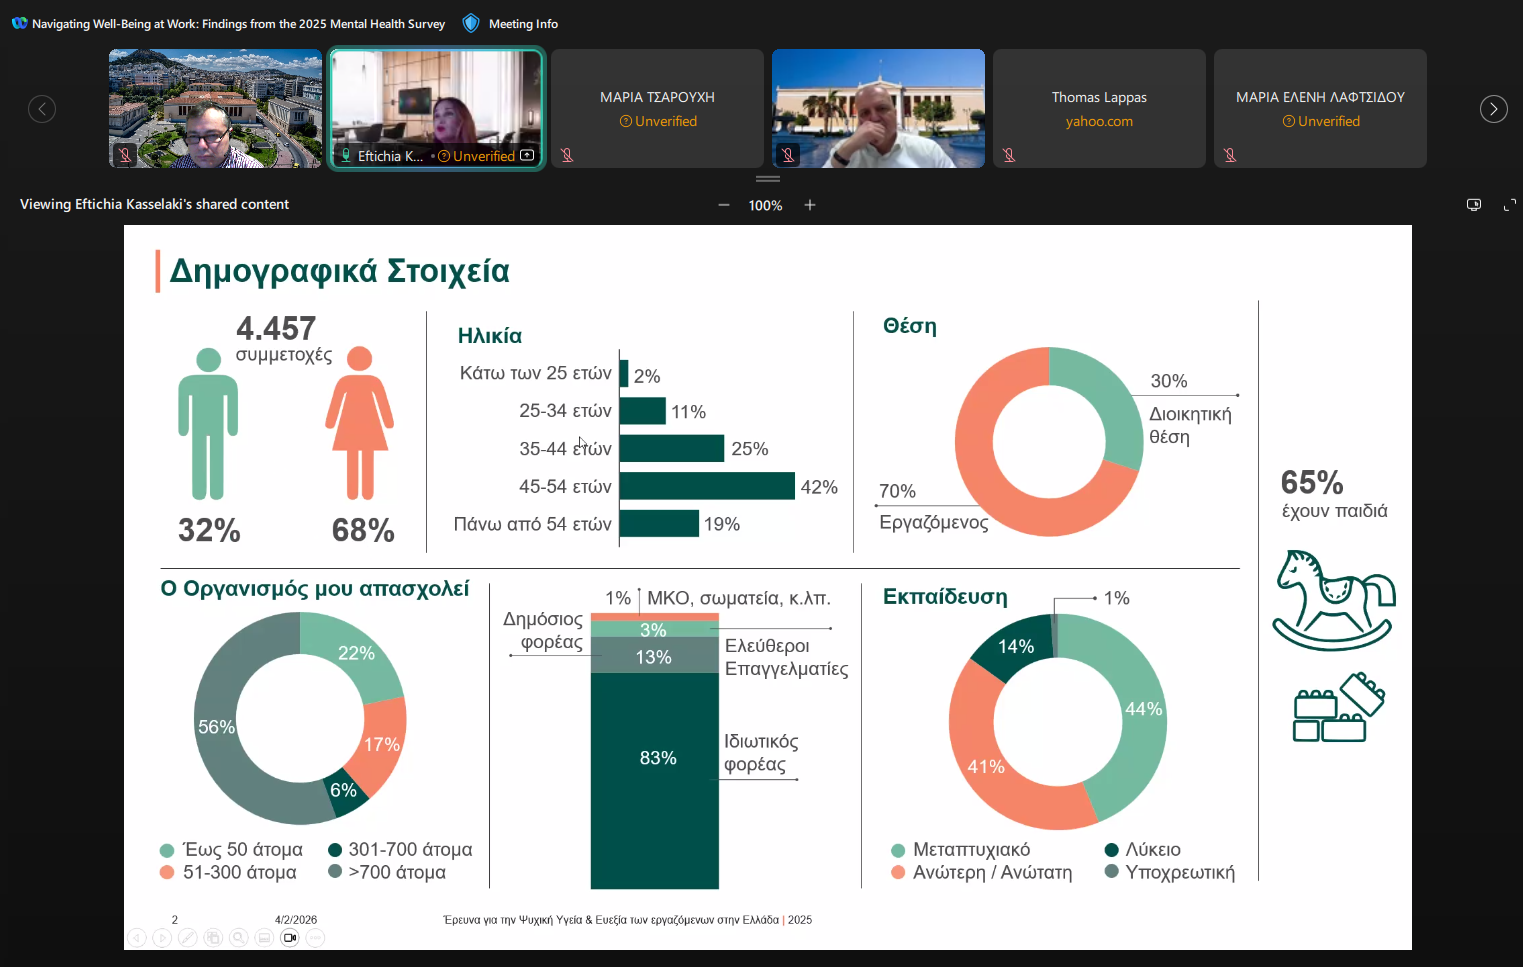Click the Meeting Info shield icon
Screen dimensions: 1523x967
(471, 23)
